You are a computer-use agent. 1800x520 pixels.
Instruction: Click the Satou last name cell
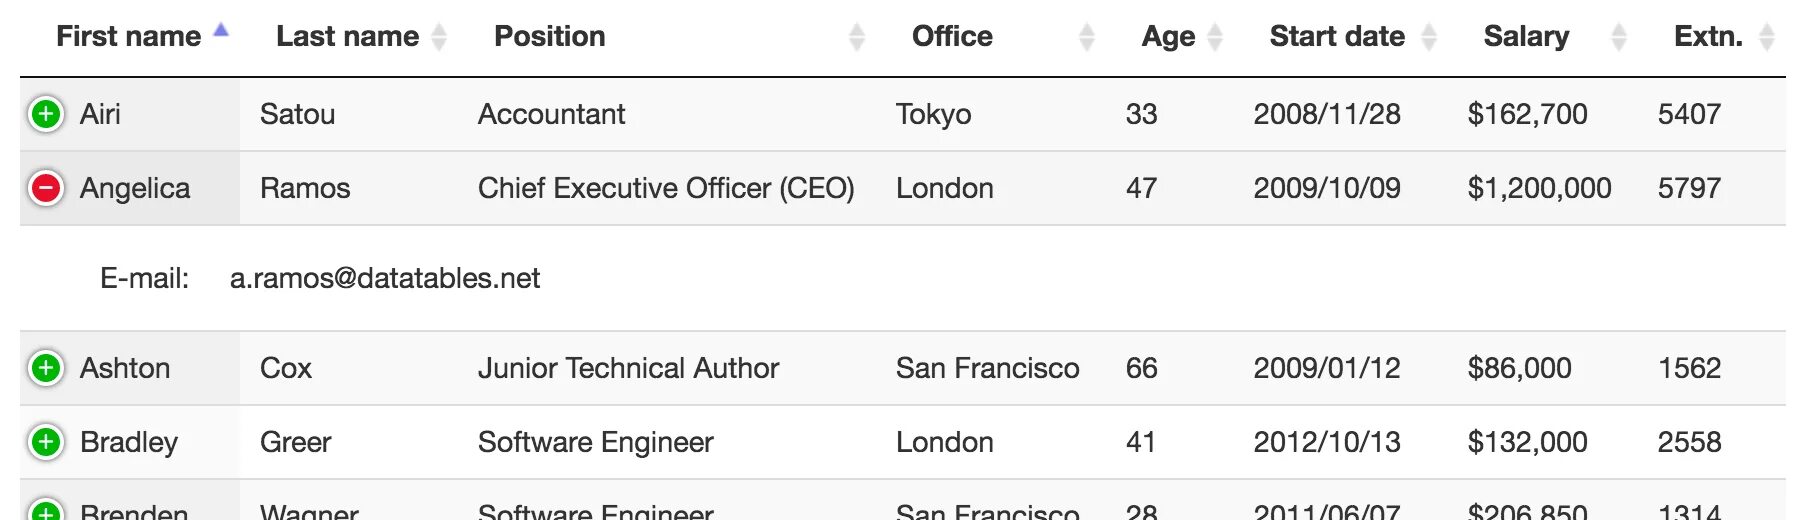[297, 114]
